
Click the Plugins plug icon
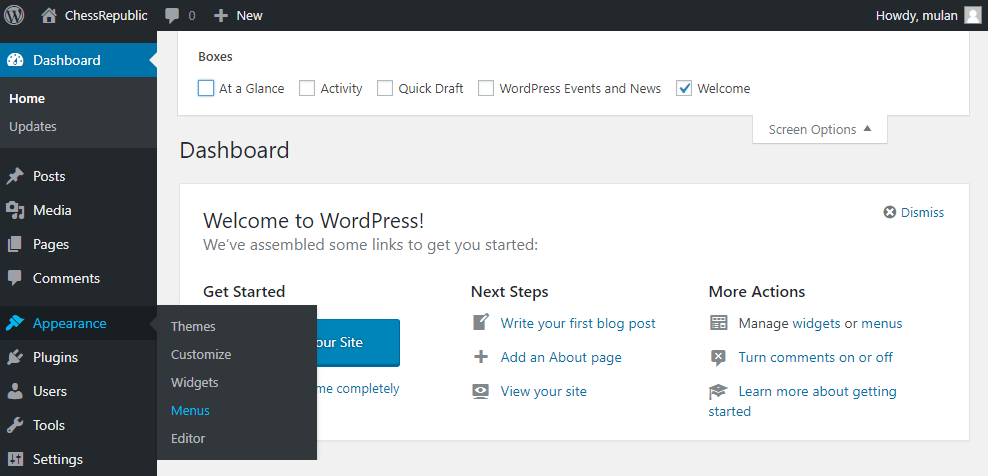pos(15,357)
